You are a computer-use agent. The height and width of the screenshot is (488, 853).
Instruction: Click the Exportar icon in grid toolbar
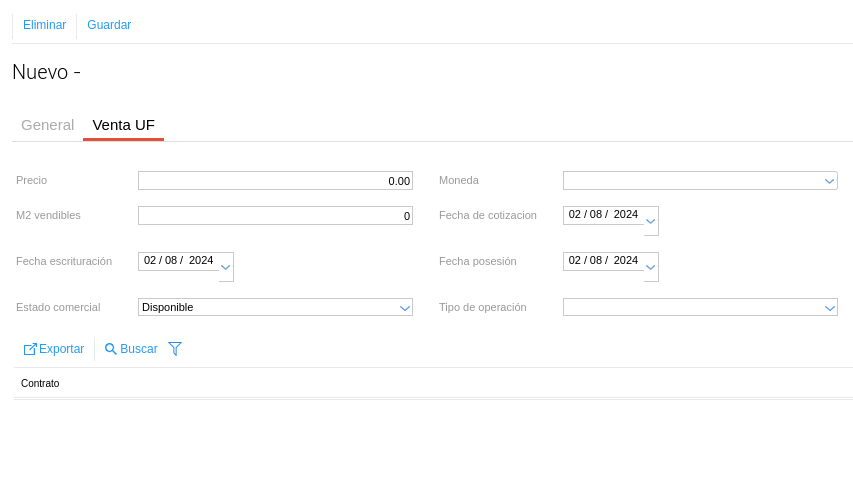pyautogui.click(x=30, y=349)
